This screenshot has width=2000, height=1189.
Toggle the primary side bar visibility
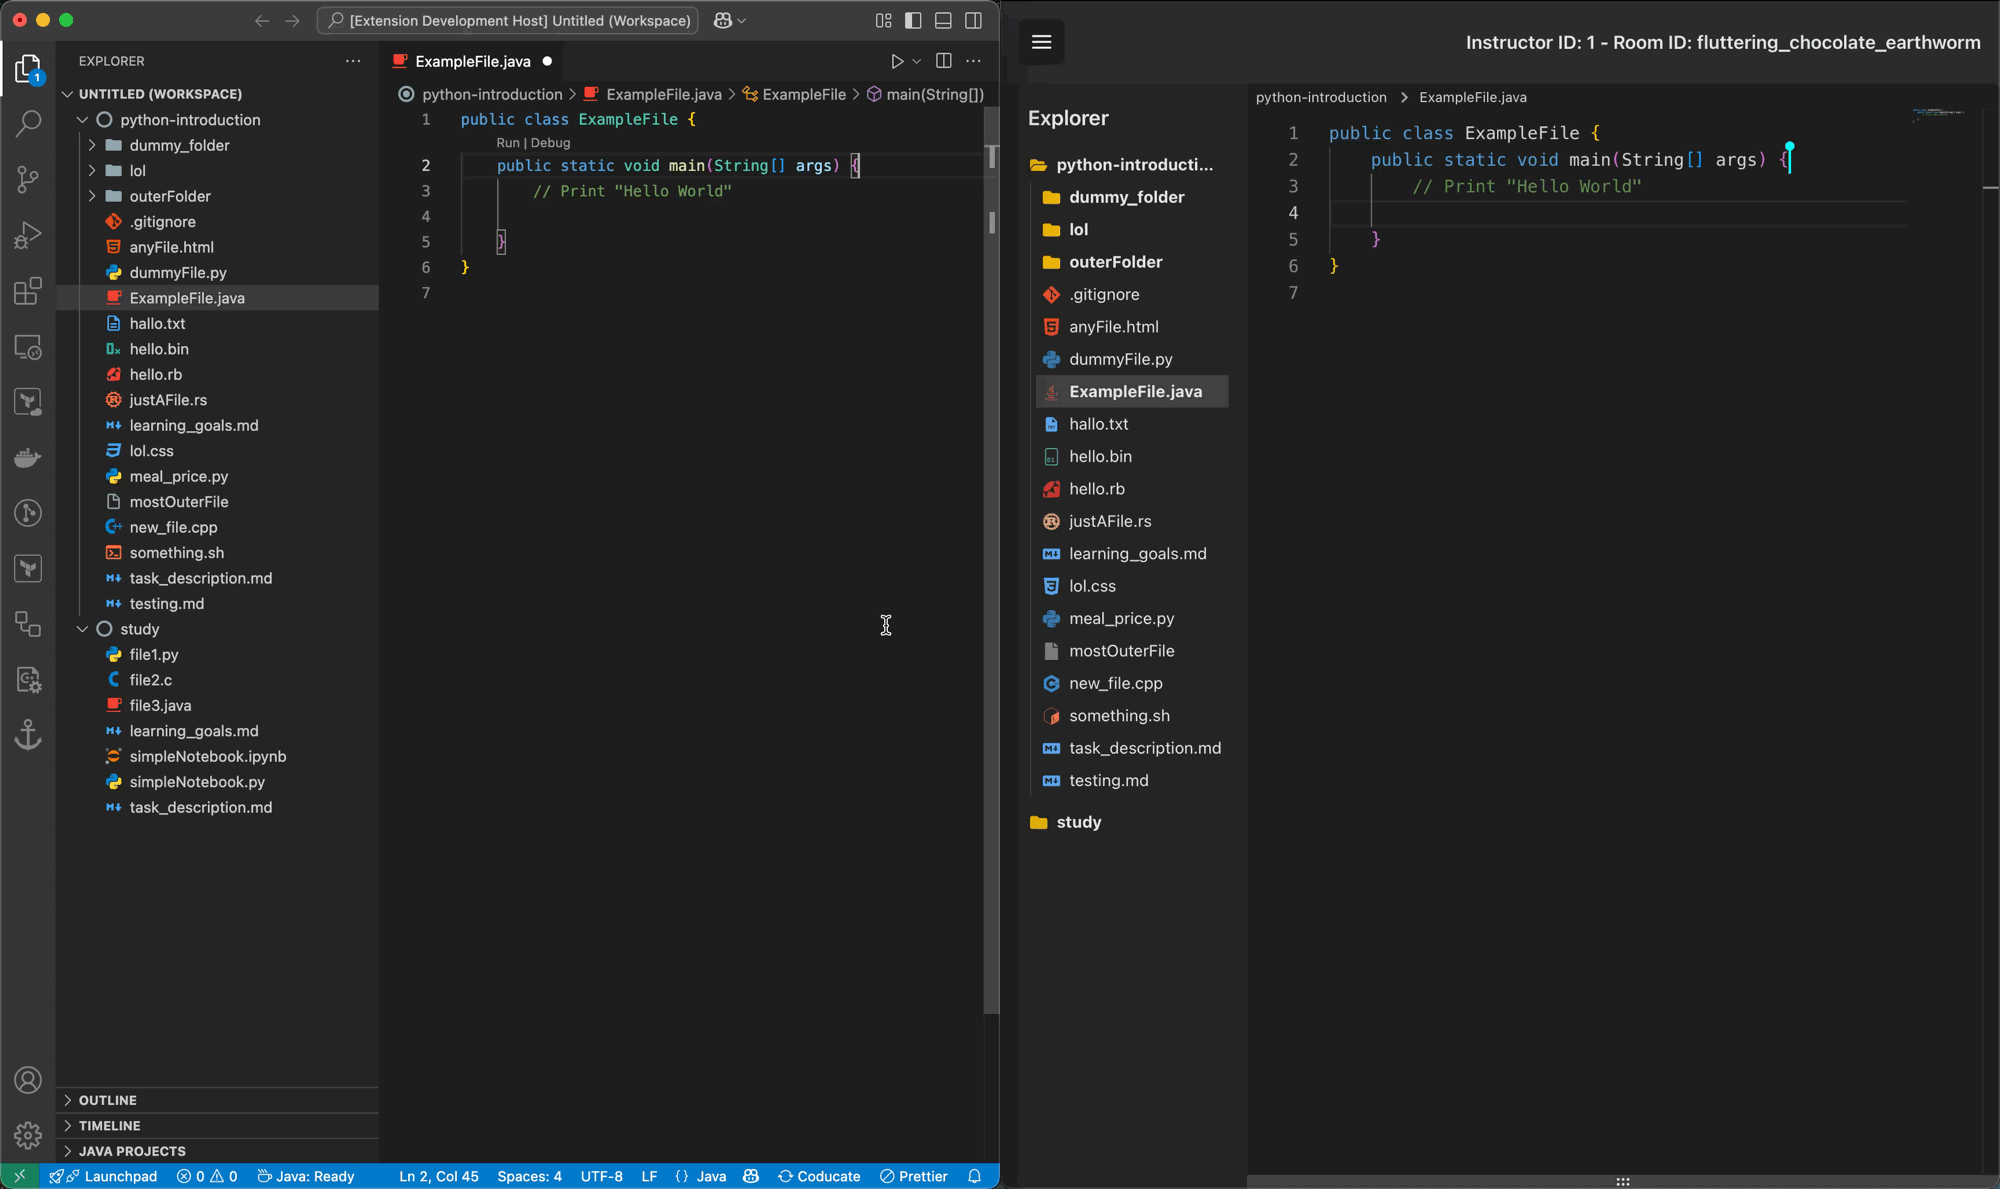(913, 21)
